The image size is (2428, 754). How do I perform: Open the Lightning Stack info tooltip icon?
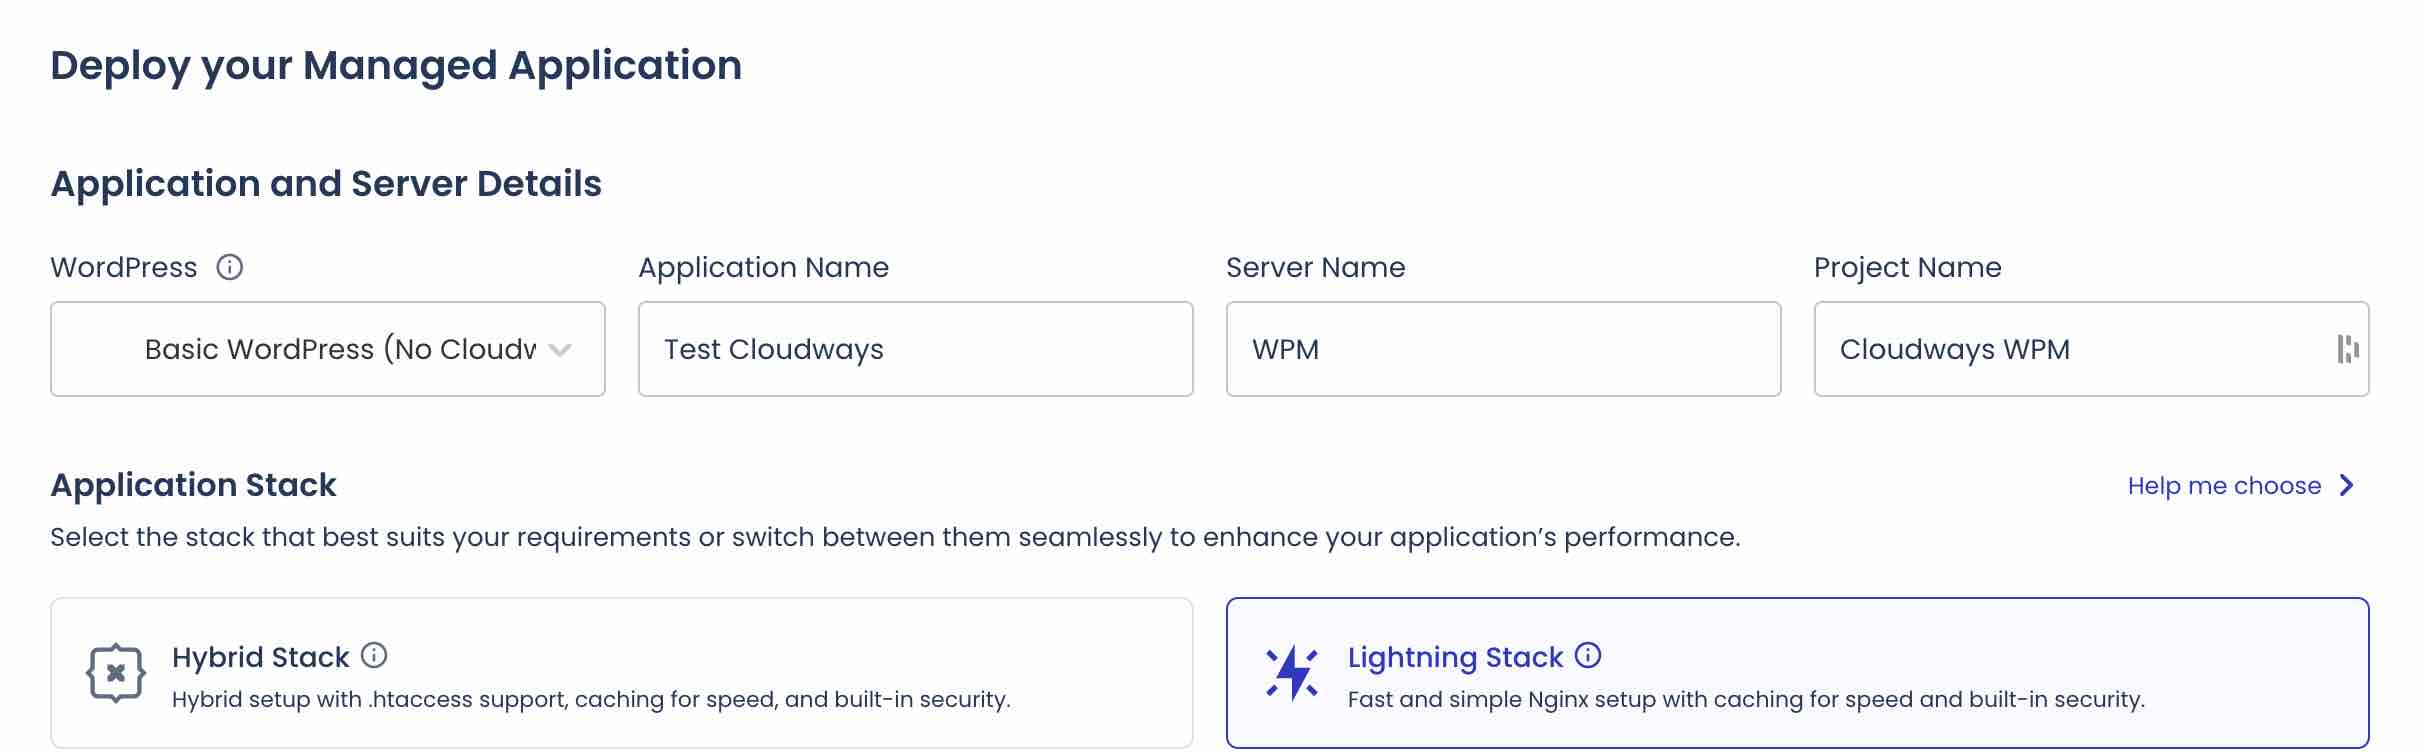[1588, 655]
